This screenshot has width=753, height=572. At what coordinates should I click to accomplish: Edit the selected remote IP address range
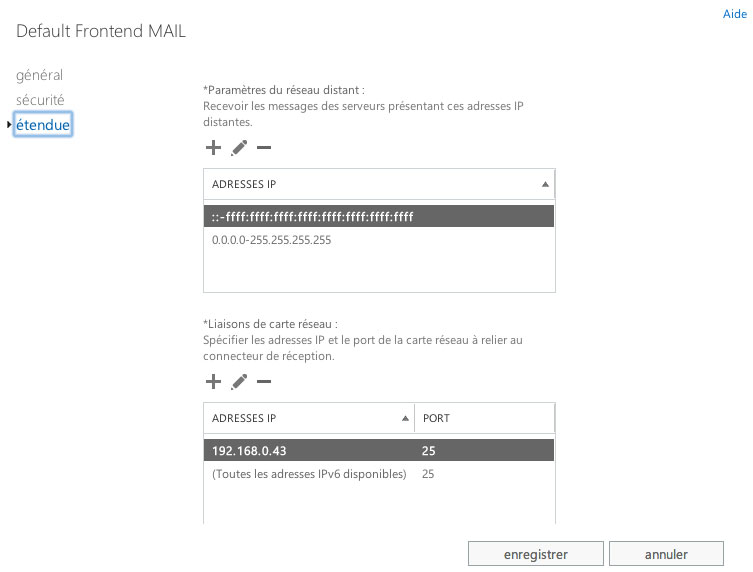[x=238, y=148]
